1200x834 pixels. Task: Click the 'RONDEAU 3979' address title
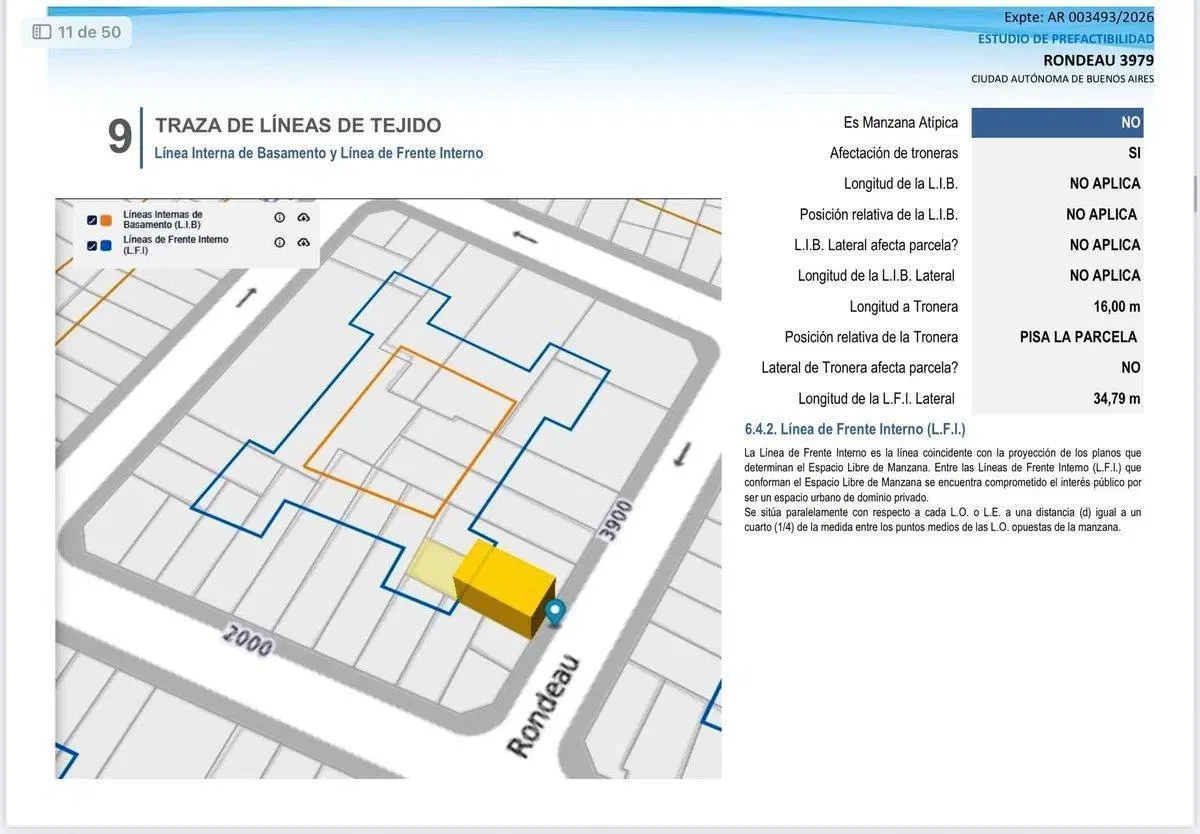1098,60
